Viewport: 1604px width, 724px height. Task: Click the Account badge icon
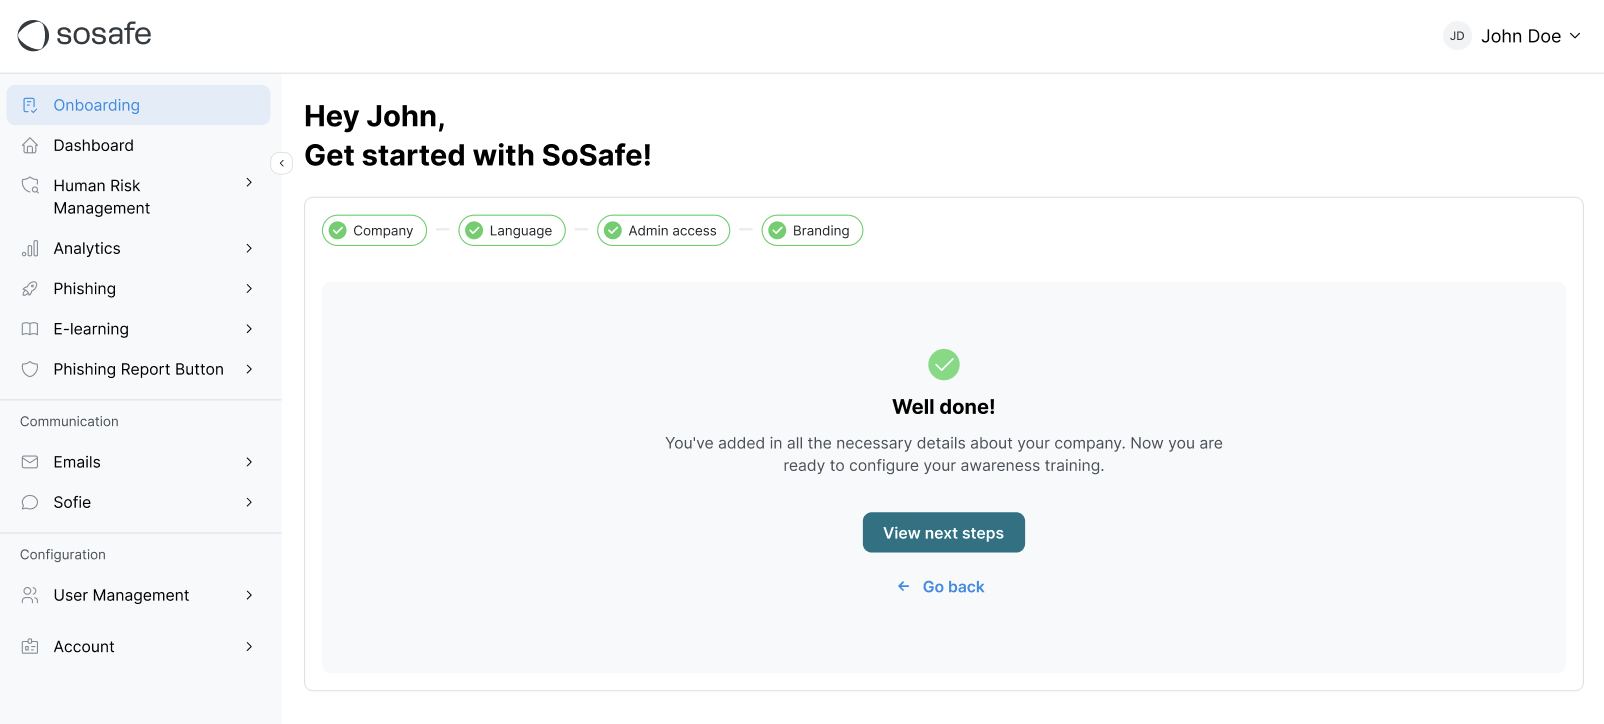click(30, 647)
